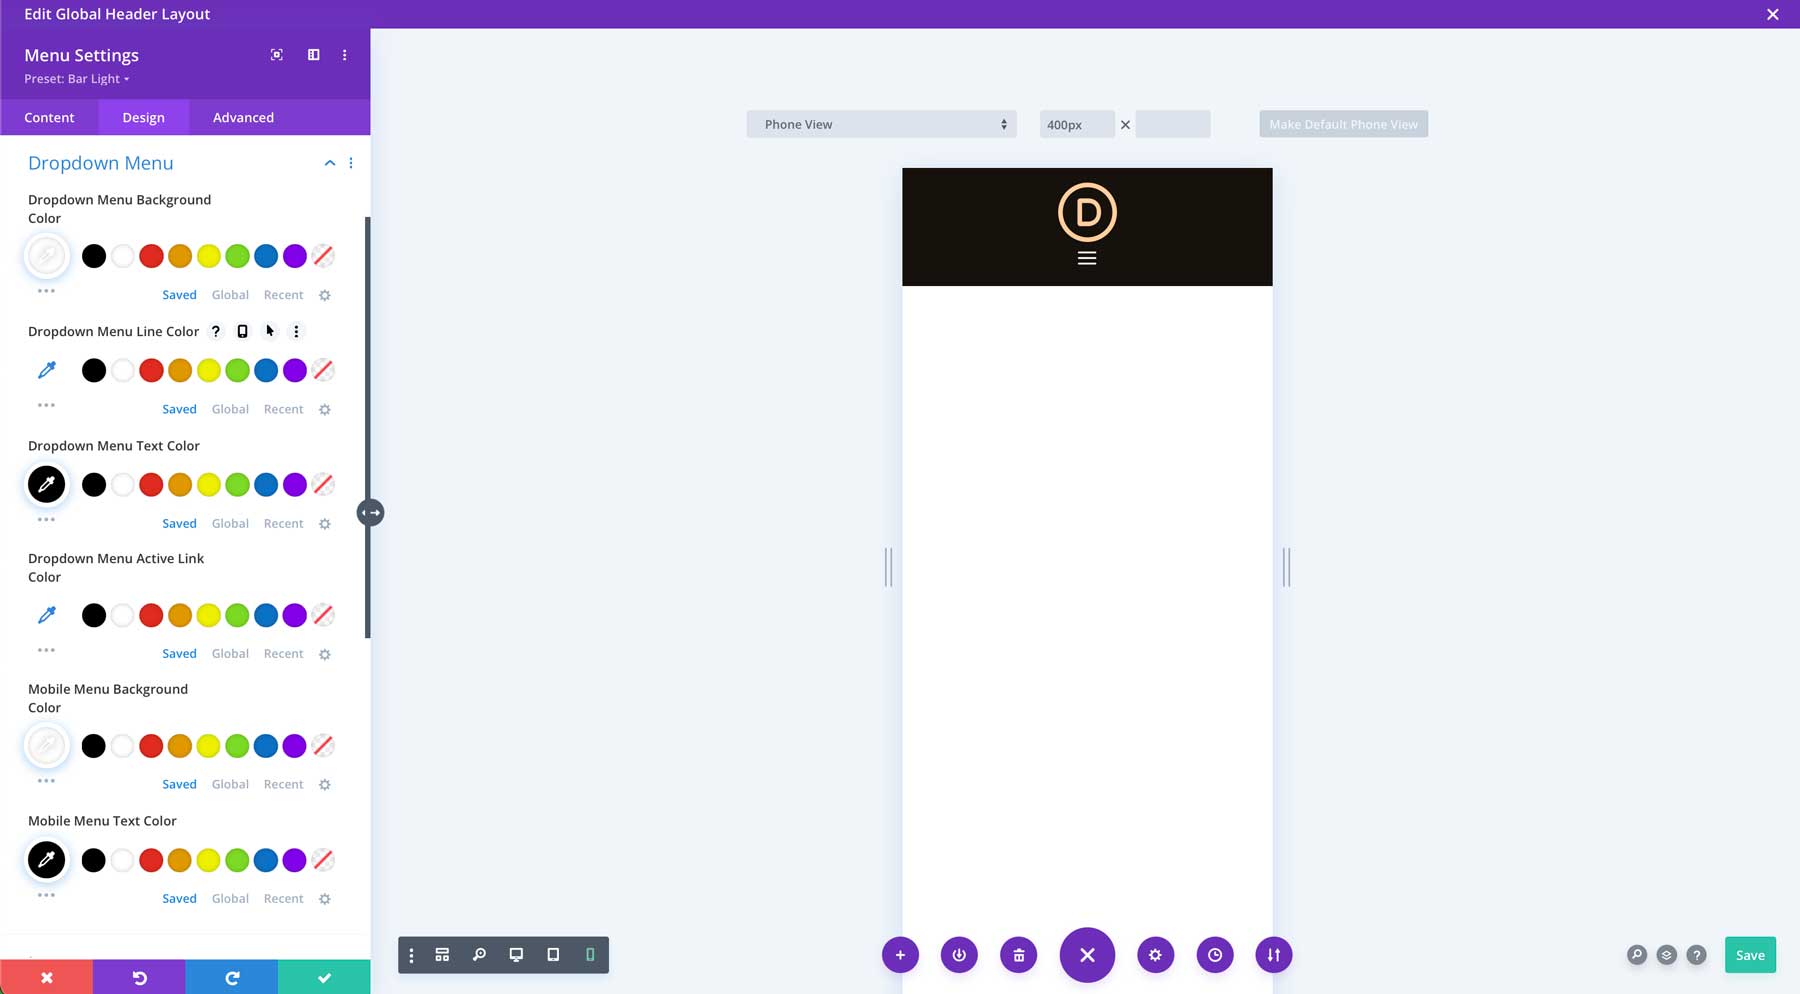Viewport: 1800px width, 994px height.
Task: Toggle hover state for Dropdown Menu Line Color
Action: tap(269, 331)
